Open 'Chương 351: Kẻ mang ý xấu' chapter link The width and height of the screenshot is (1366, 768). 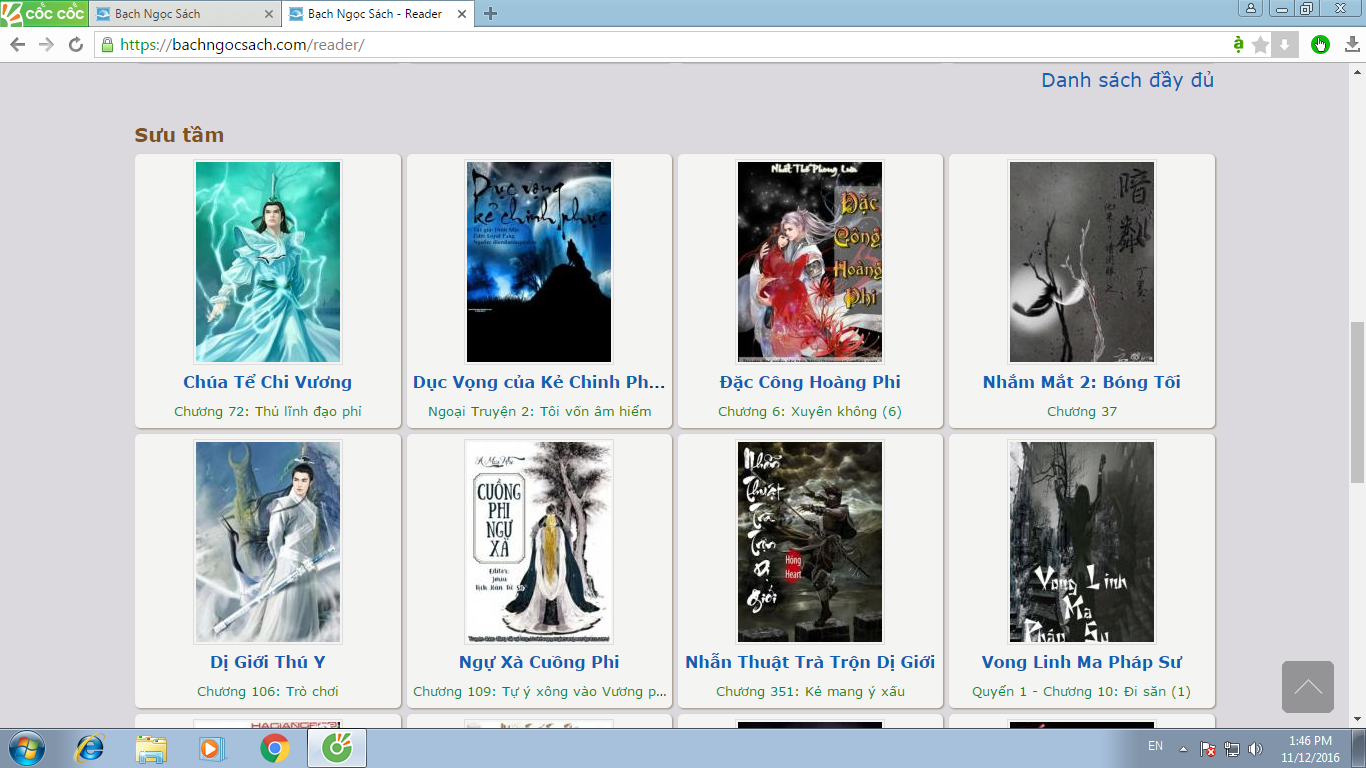point(810,691)
